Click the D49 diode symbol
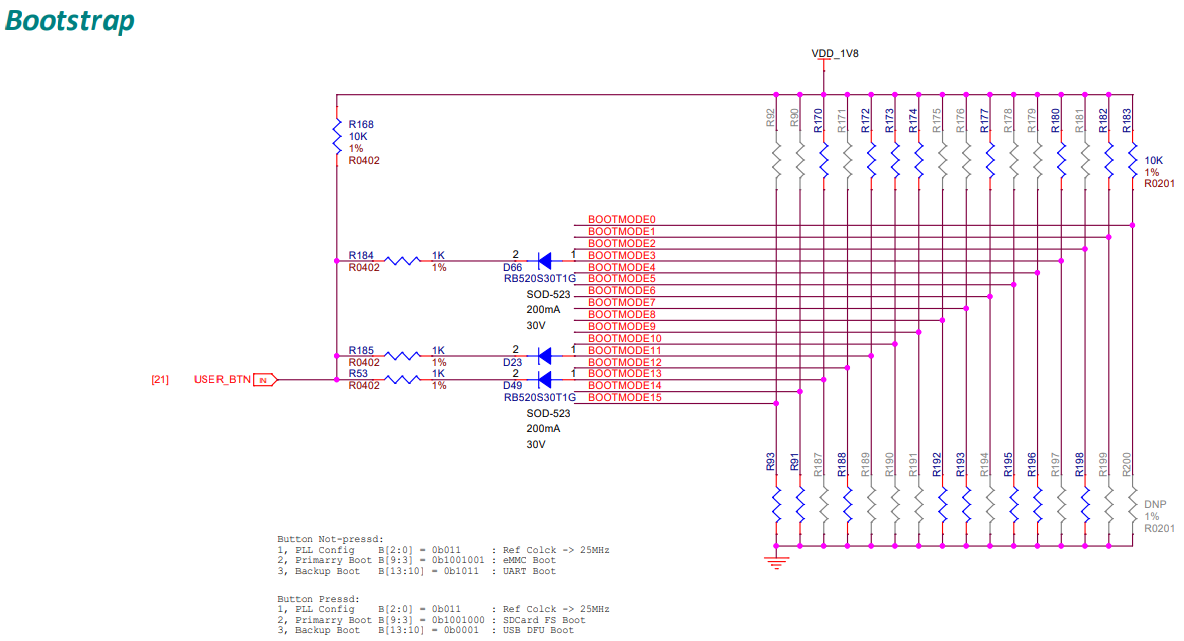 point(544,379)
